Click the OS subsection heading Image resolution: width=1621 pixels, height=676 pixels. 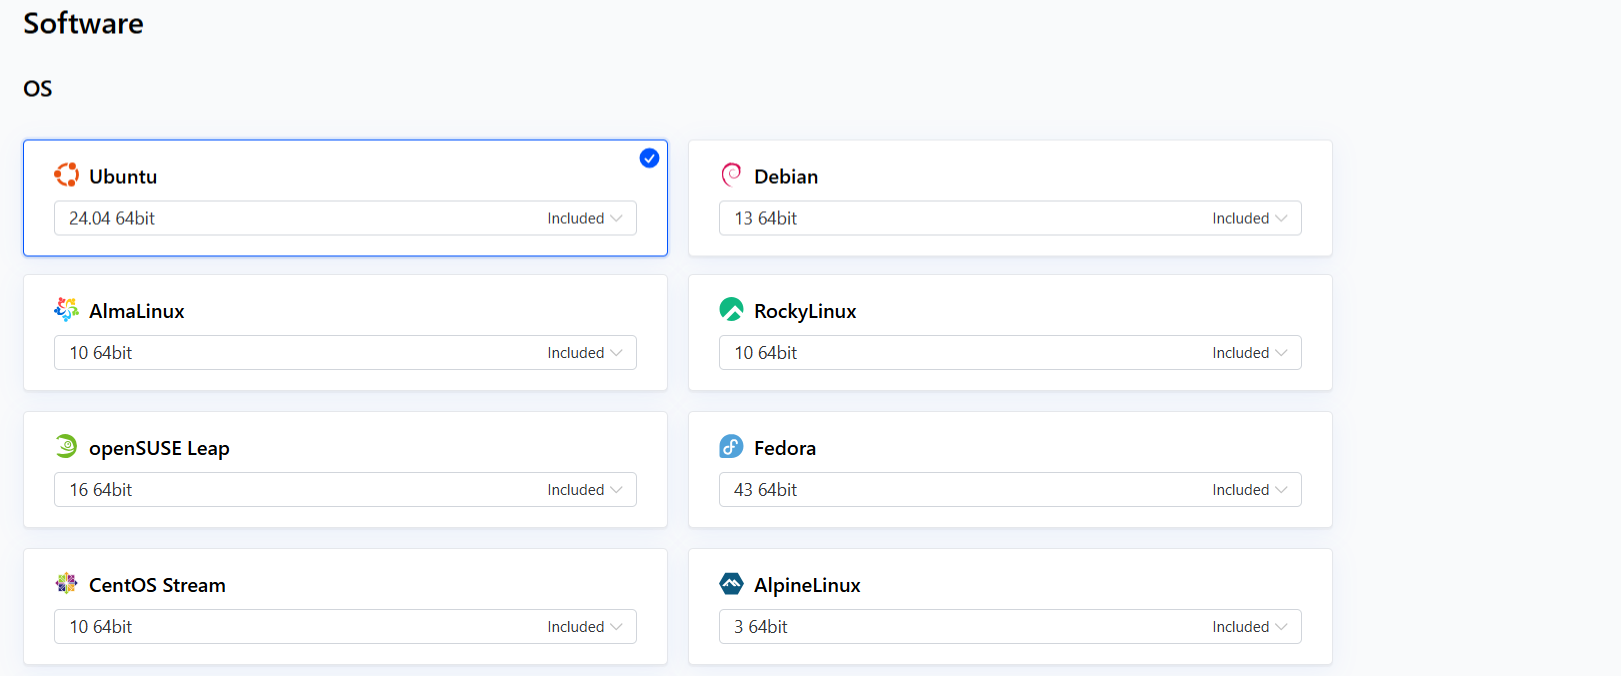38,88
